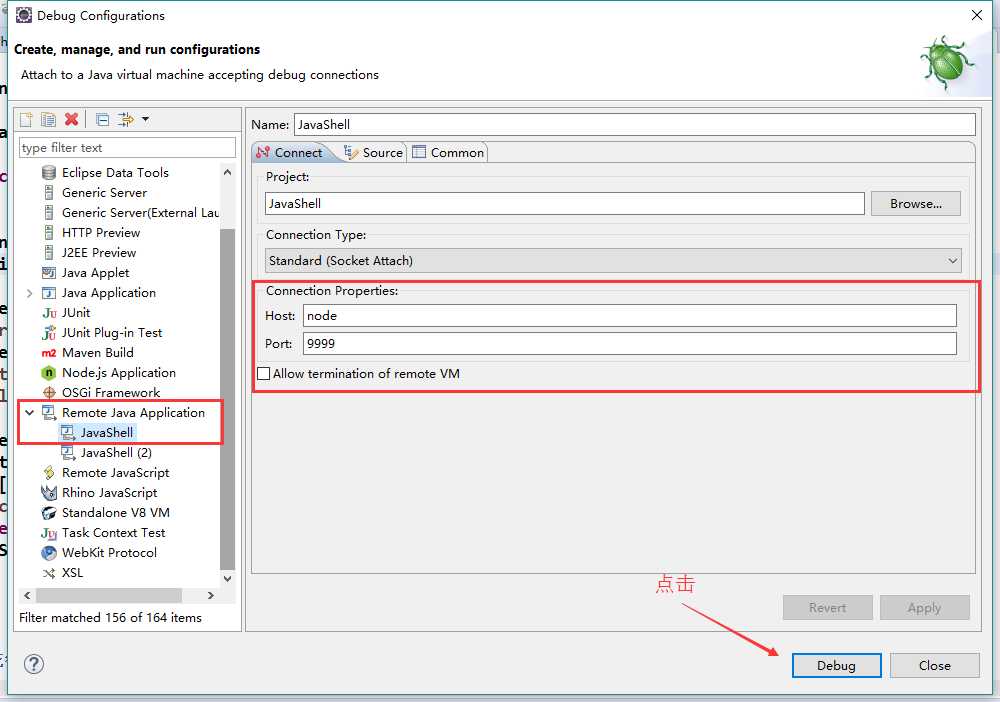This screenshot has height=702, width=1000.
Task: Click the Rhino JavaScript icon
Action: (x=49, y=493)
